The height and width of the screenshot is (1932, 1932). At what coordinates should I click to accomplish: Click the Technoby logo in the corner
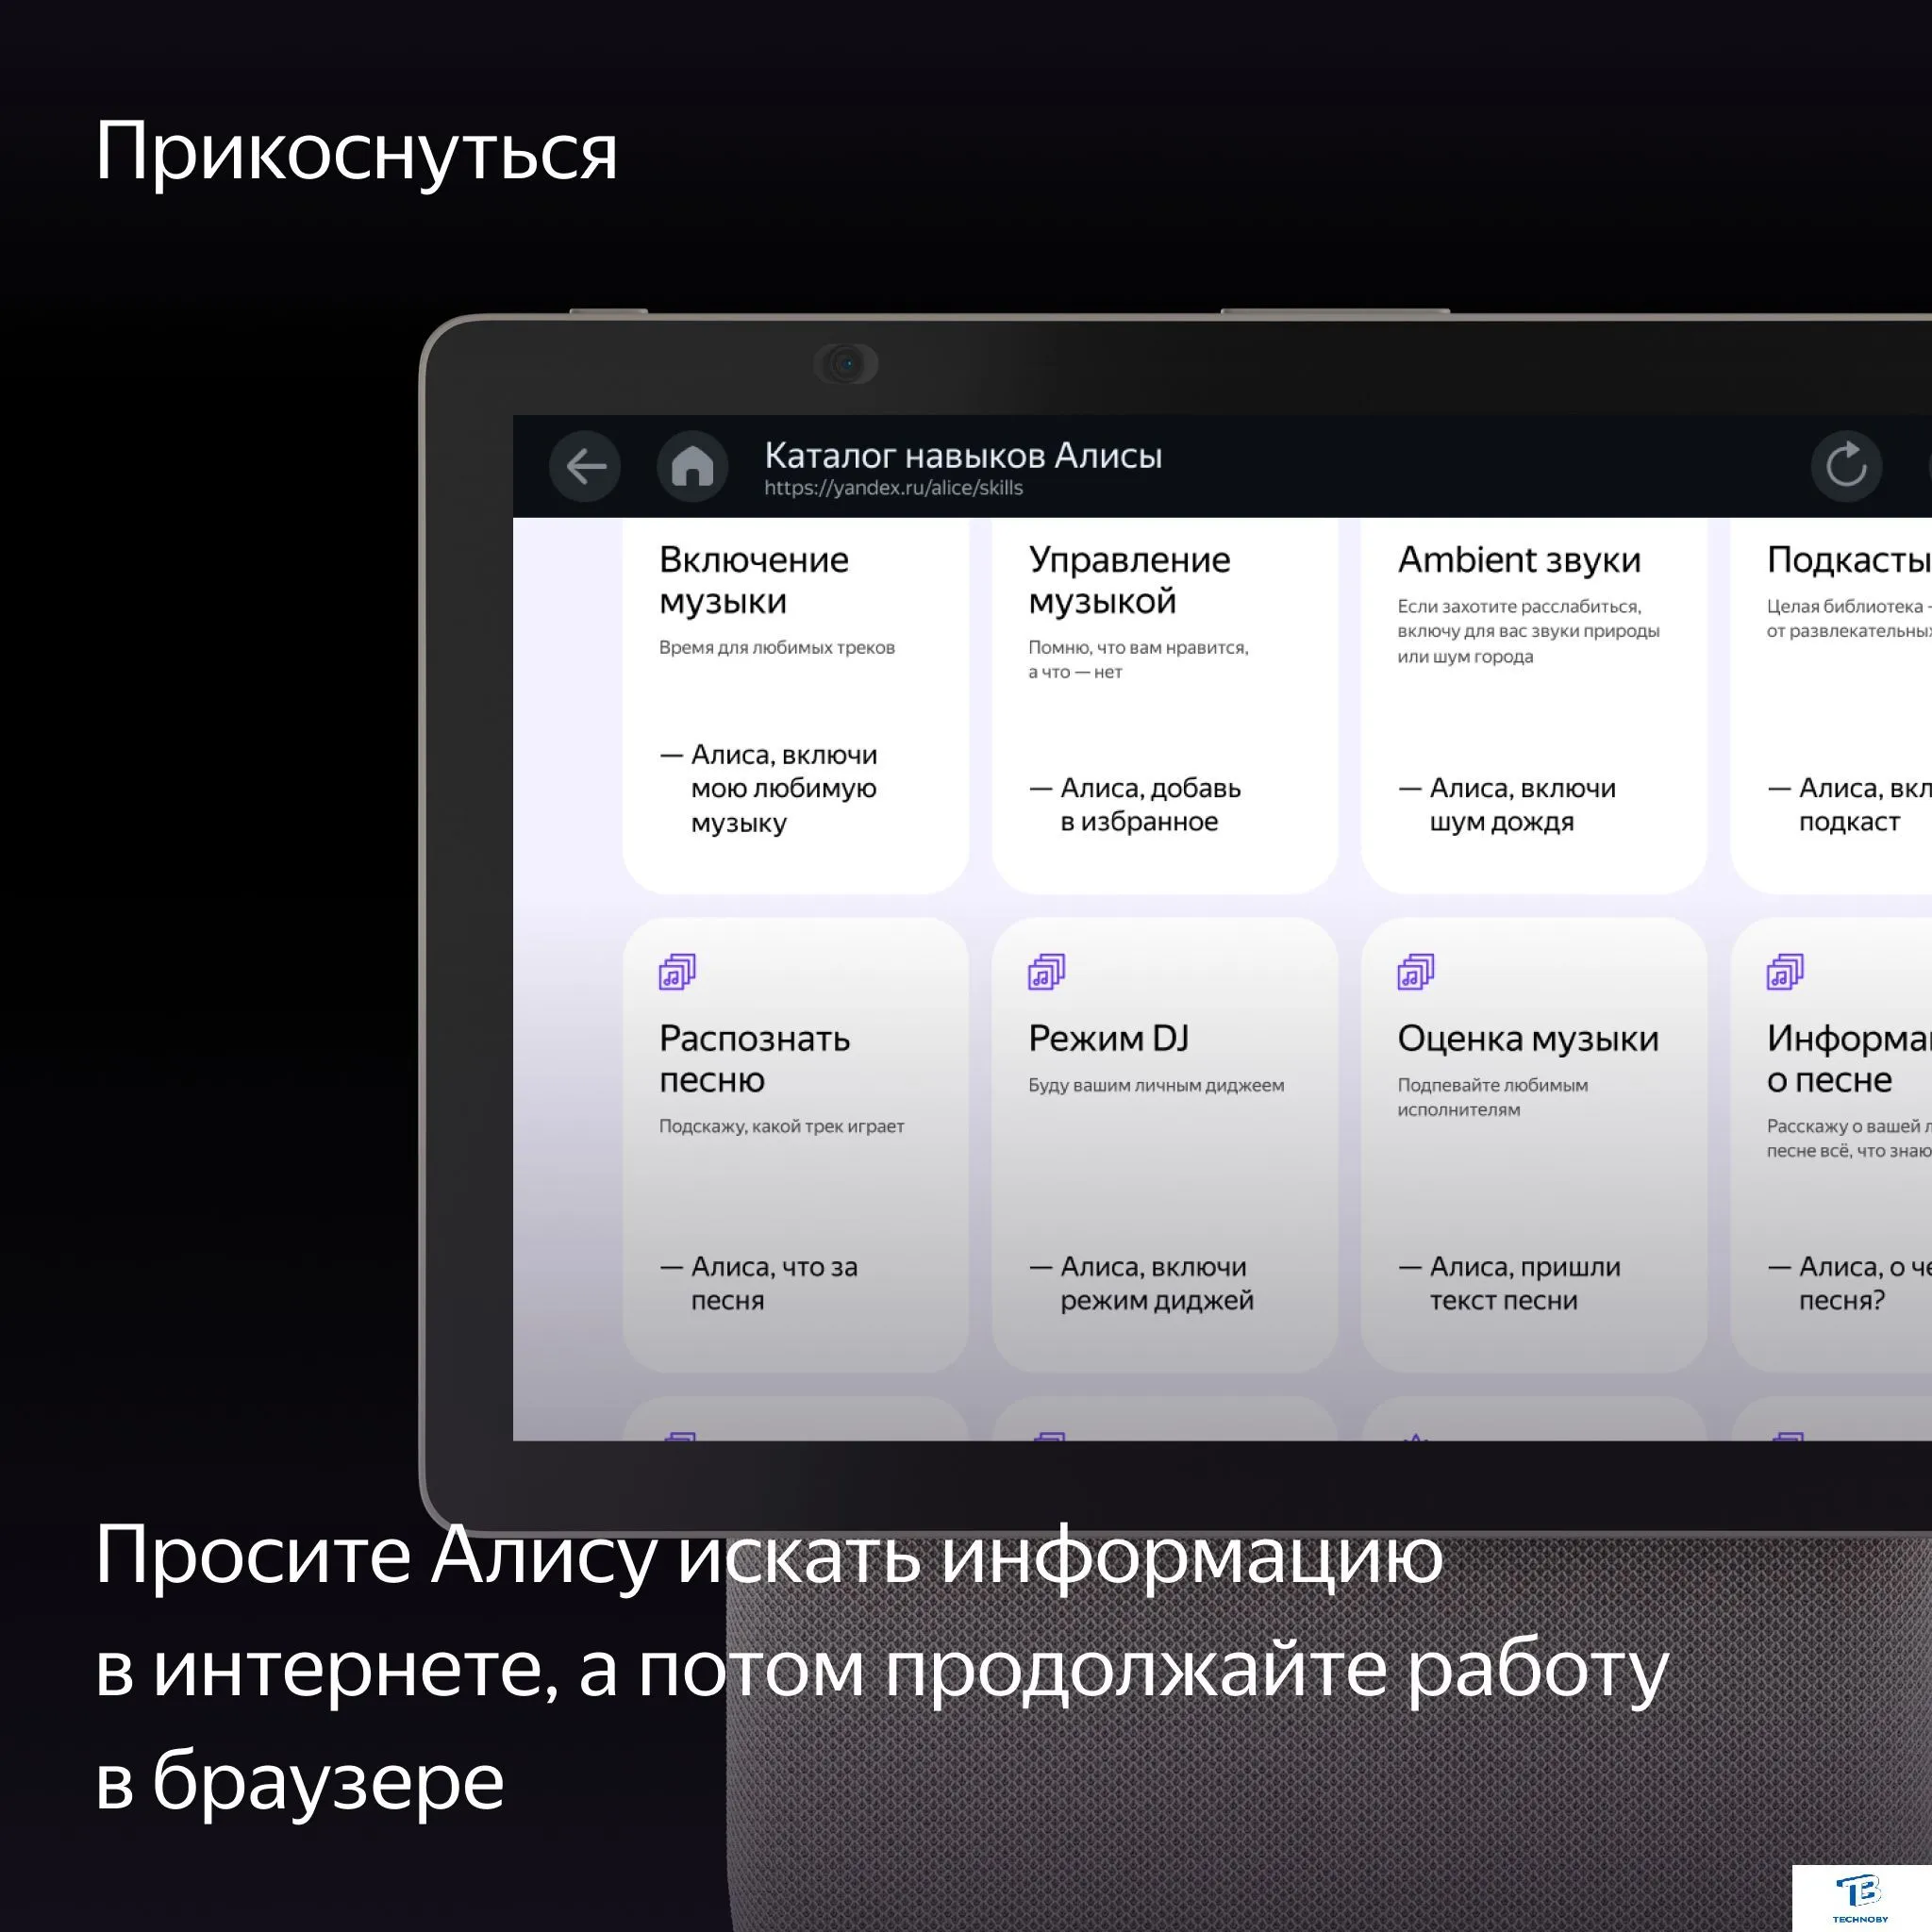click(1860, 1897)
